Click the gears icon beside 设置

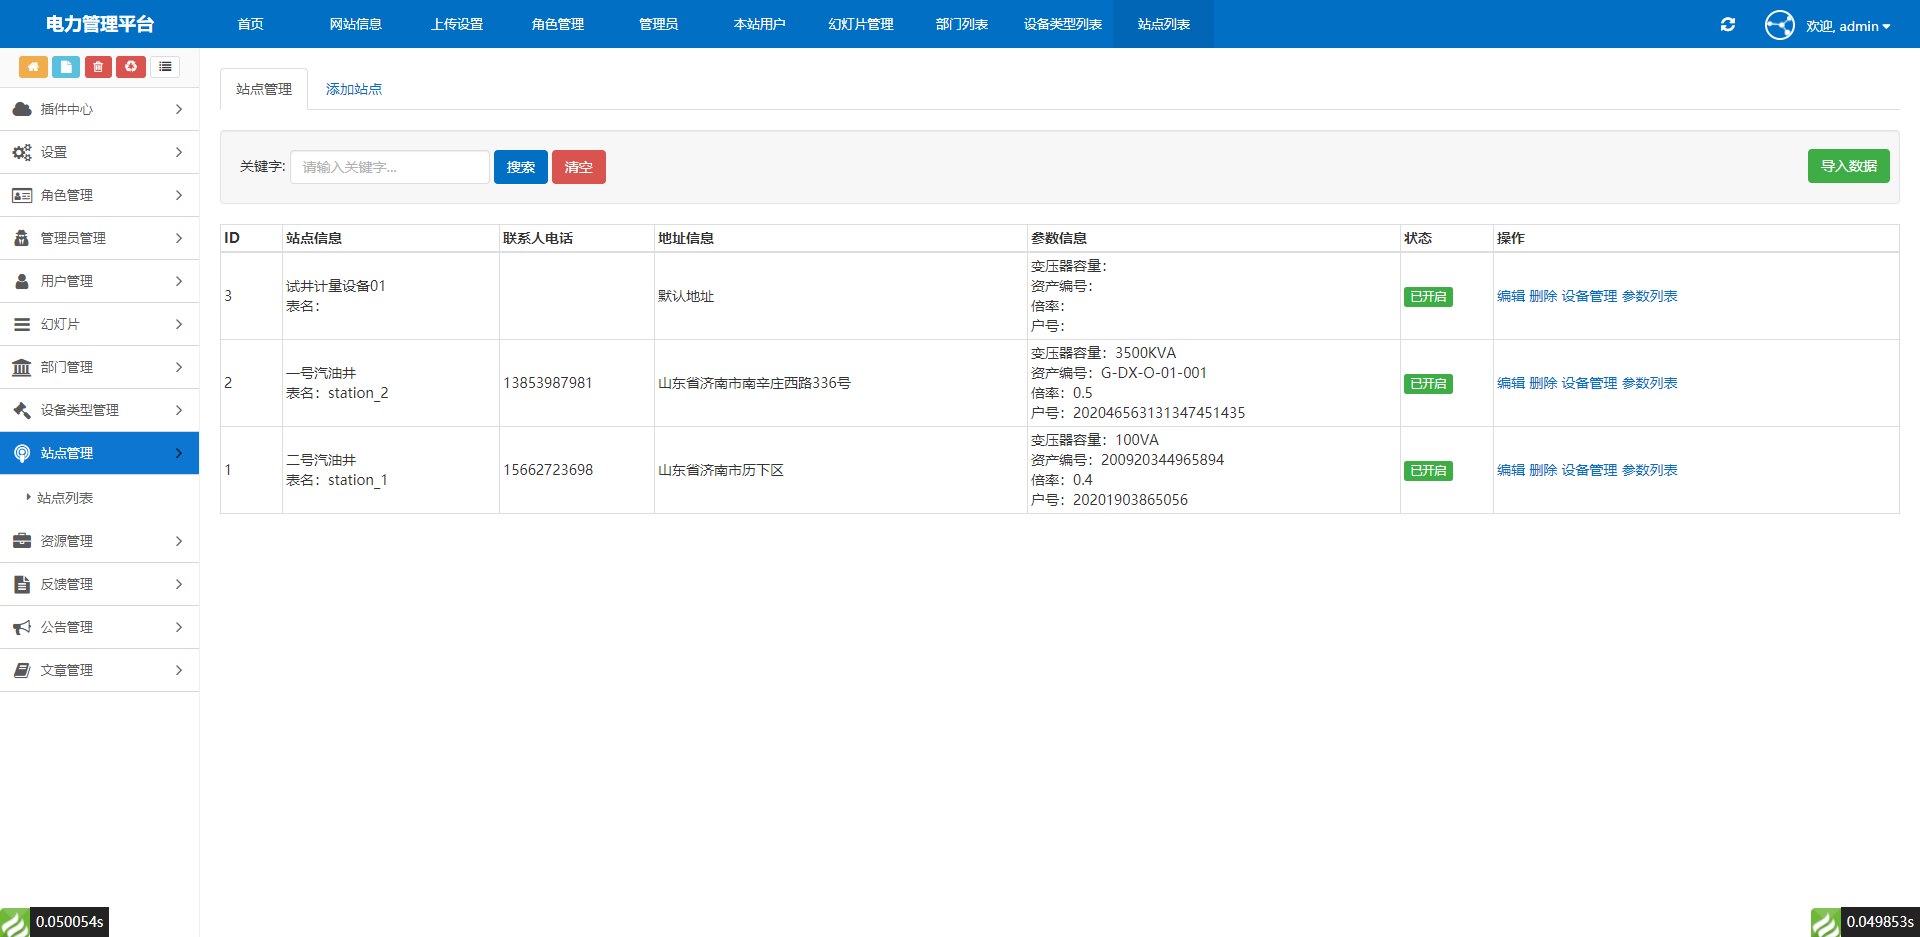pos(22,152)
